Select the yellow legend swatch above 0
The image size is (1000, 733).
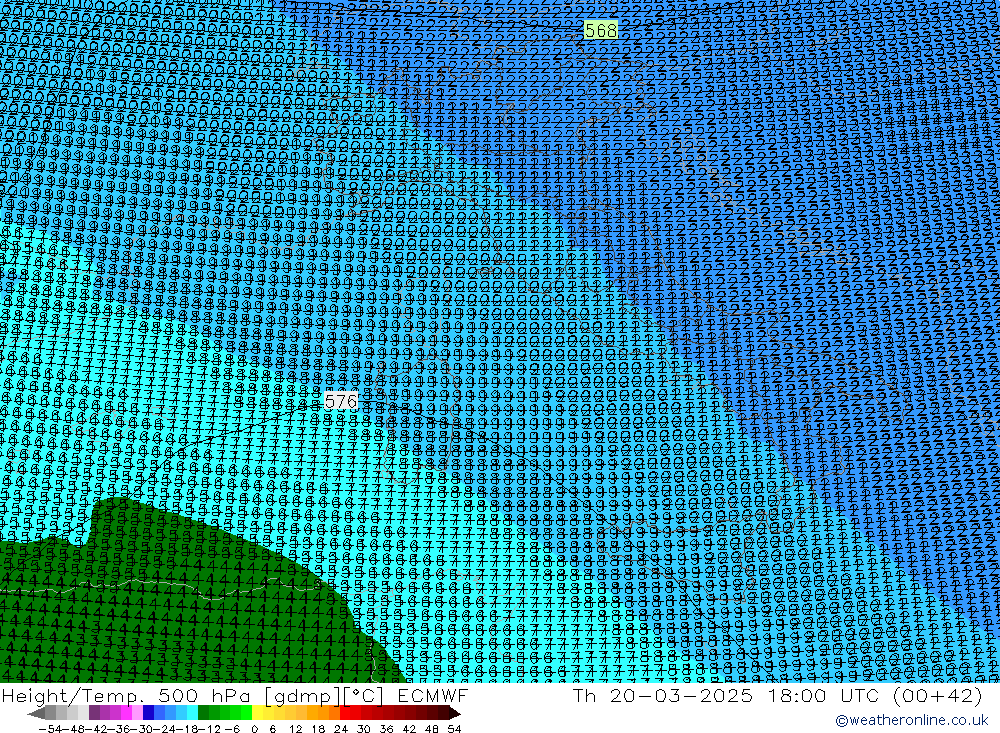258,713
